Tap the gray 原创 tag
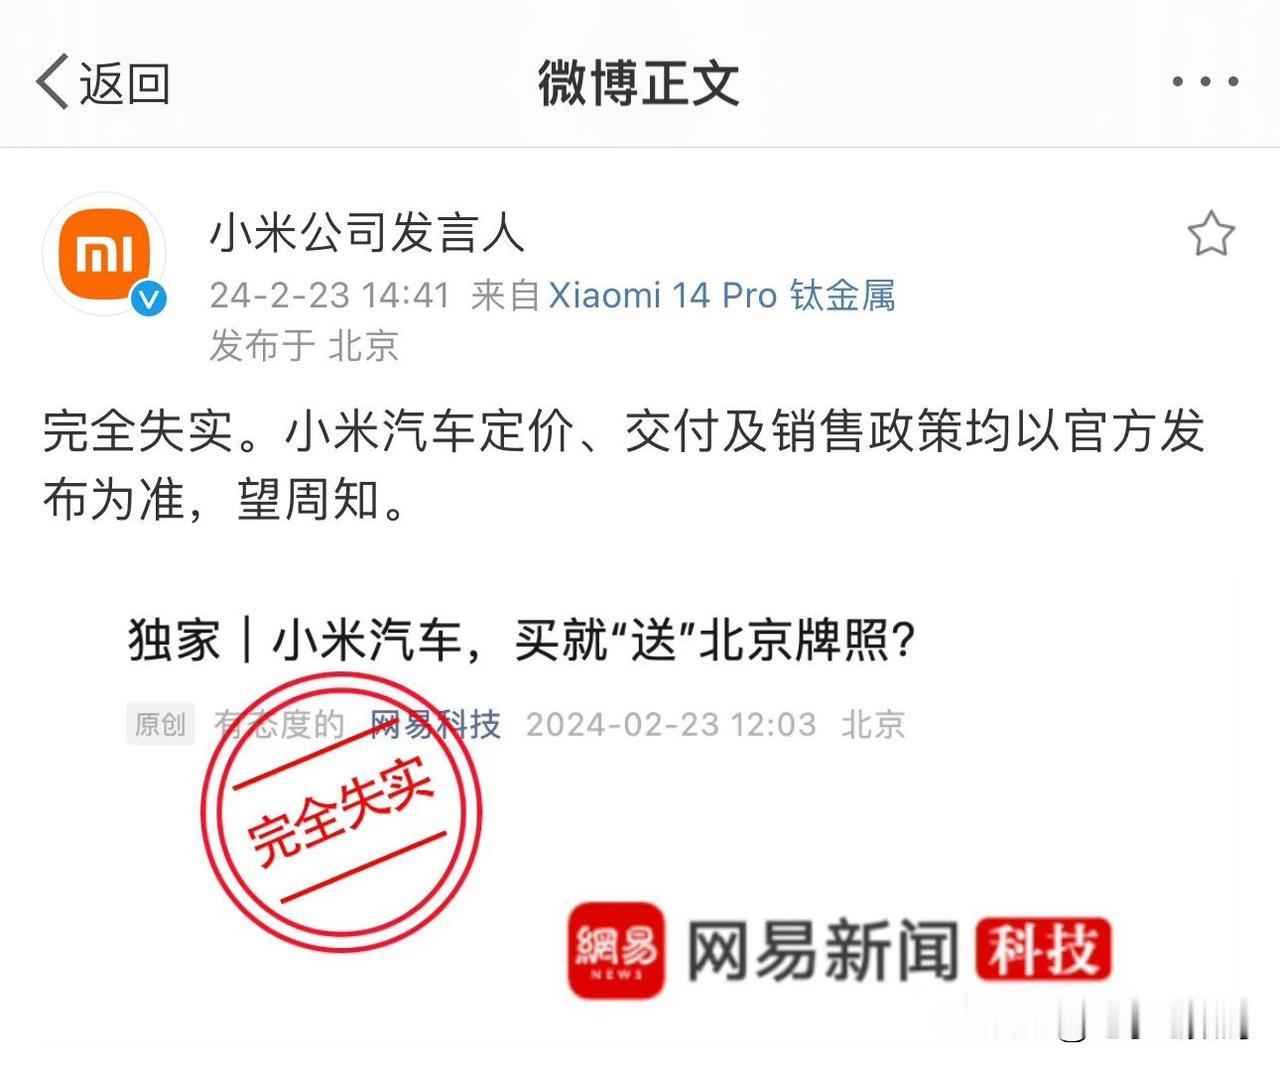This screenshot has height=1068, width=1280. (x=160, y=724)
